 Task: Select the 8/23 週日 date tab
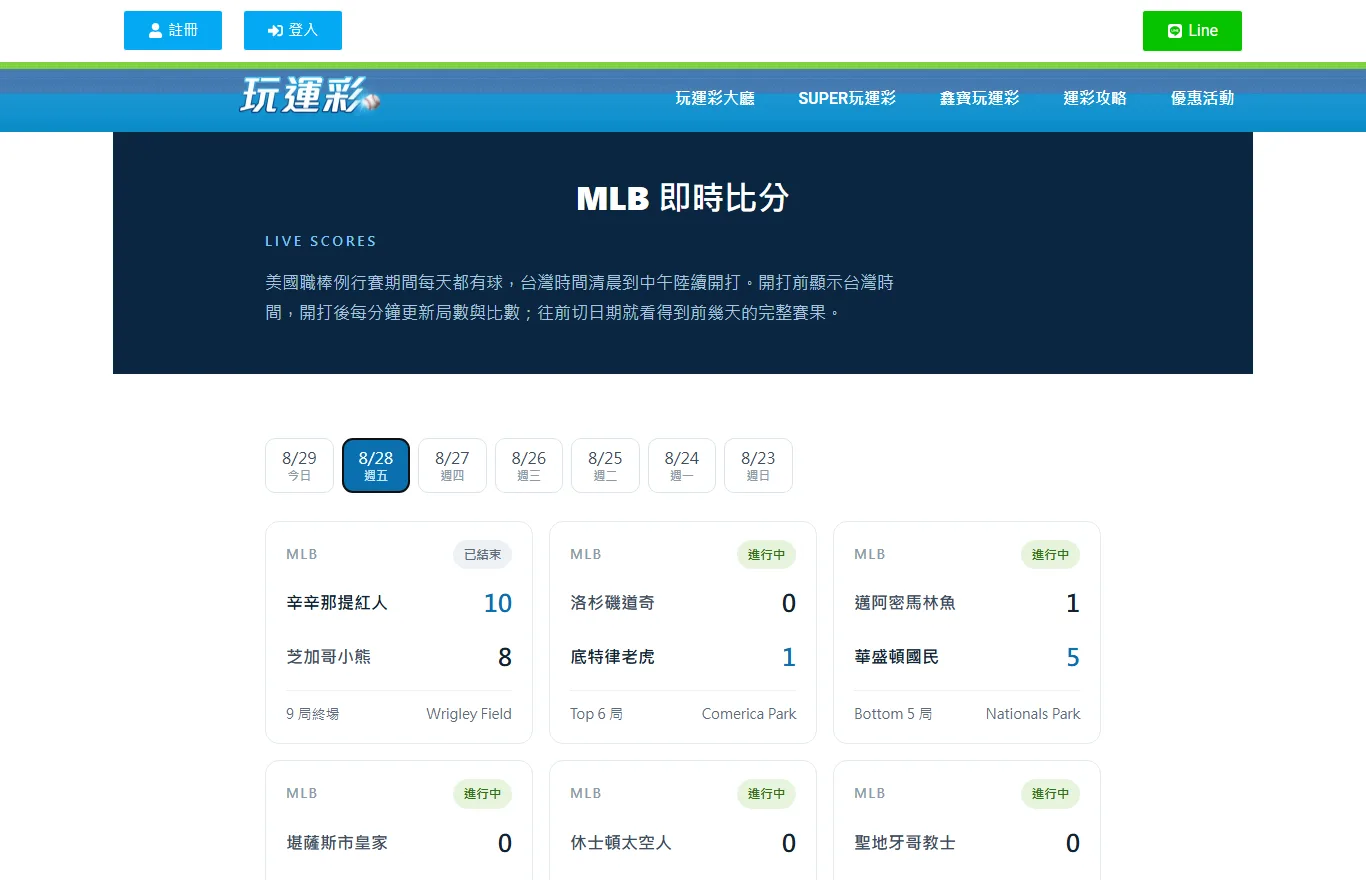pyautogui.click(x=758, y=466)
